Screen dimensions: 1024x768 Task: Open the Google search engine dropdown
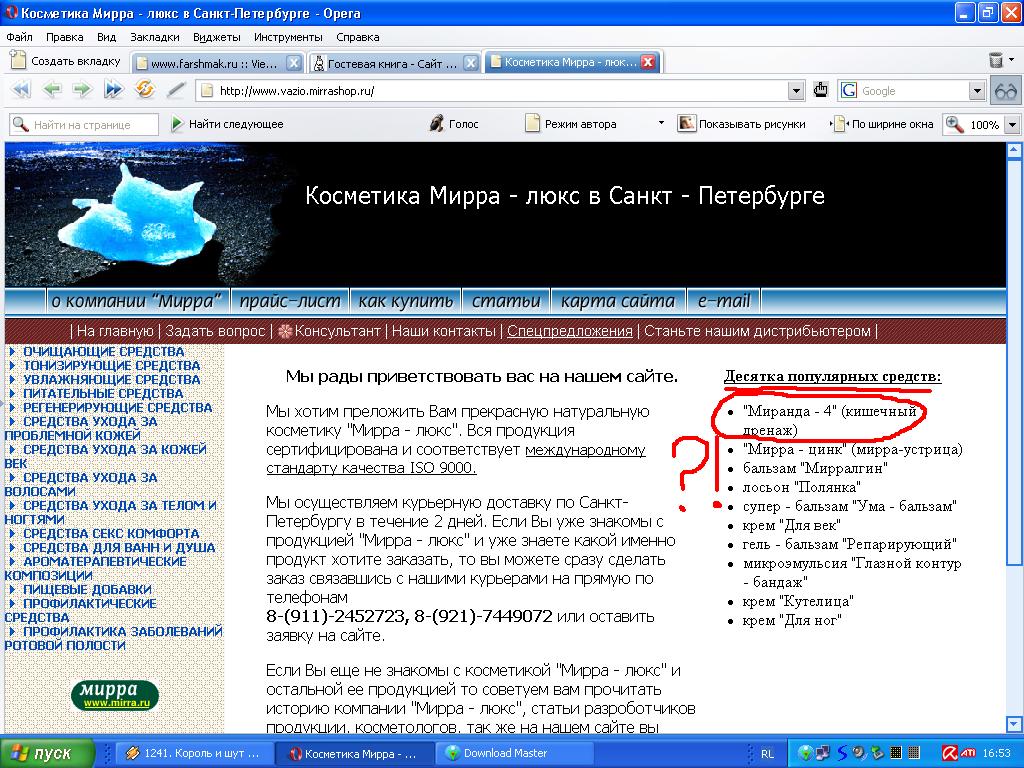(977, 91)
